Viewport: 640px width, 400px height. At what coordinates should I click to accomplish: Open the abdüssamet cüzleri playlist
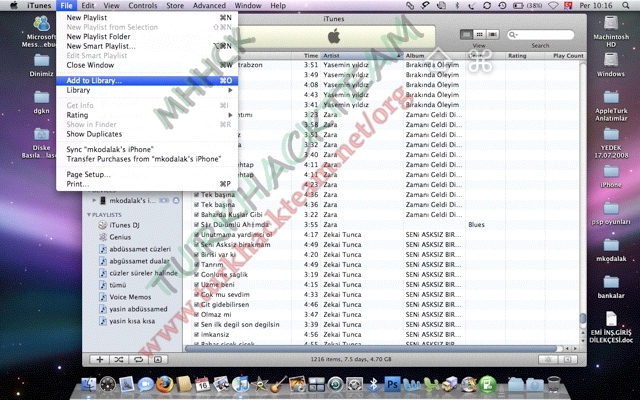[140, 249]
